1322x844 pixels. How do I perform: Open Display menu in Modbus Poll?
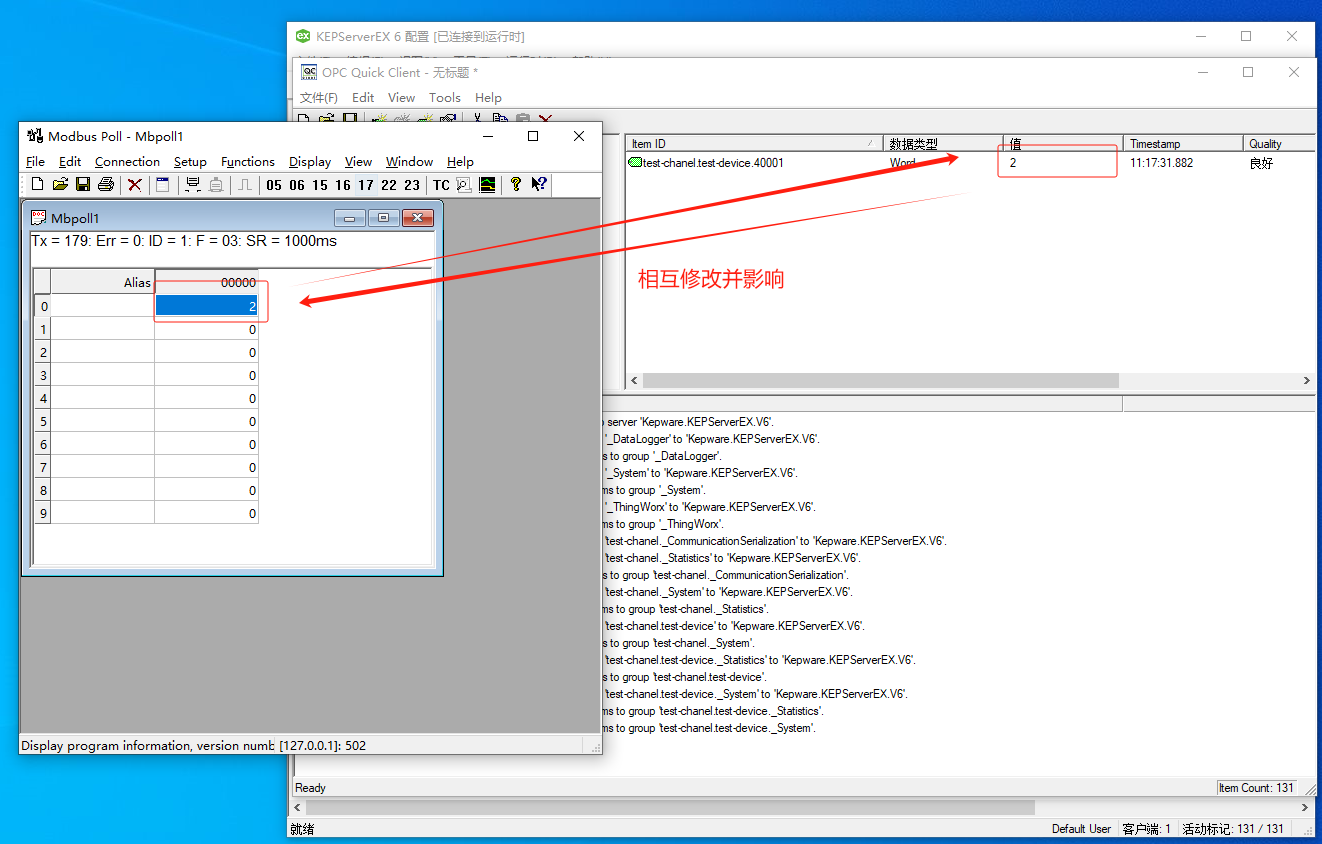coord(310,161)
